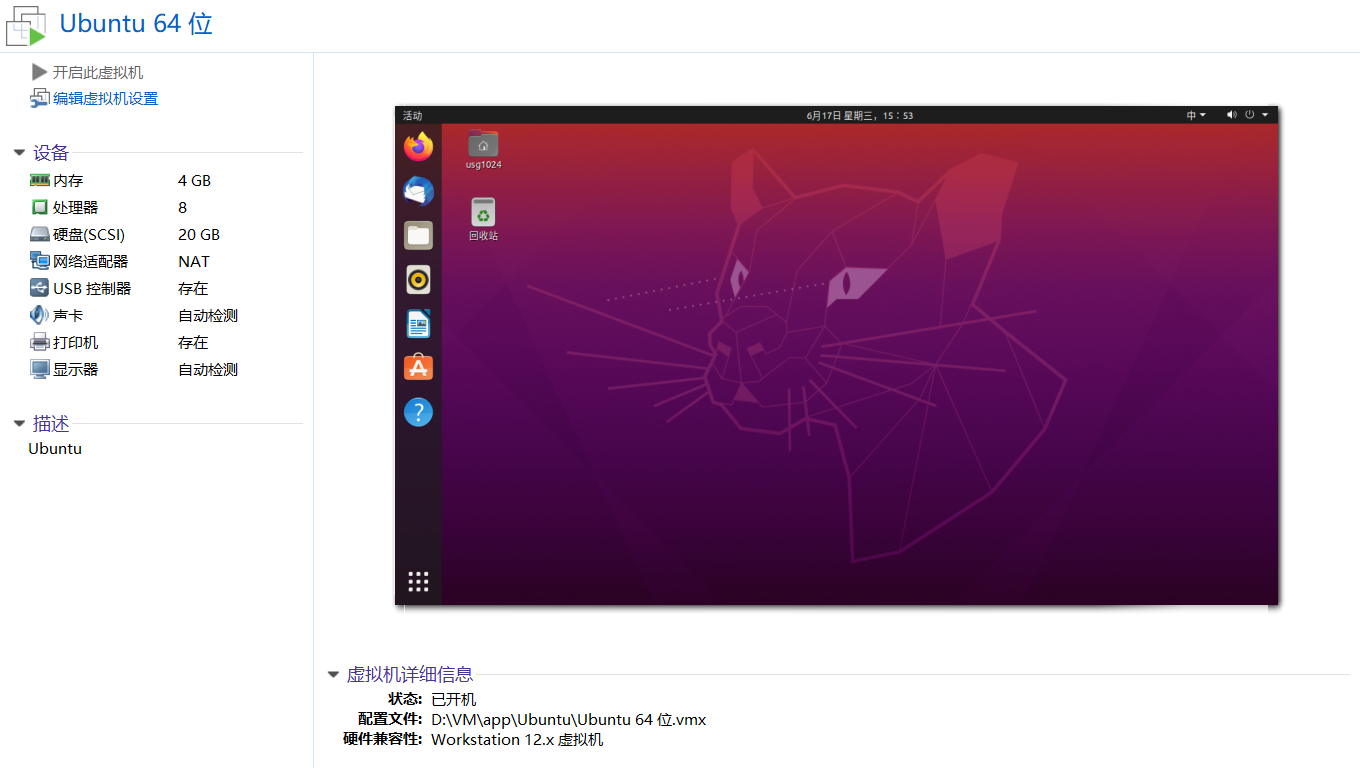Launch Thunderbird mail from the dock
The width and height of the screenshot is (1360, 768).
point(418,191)
